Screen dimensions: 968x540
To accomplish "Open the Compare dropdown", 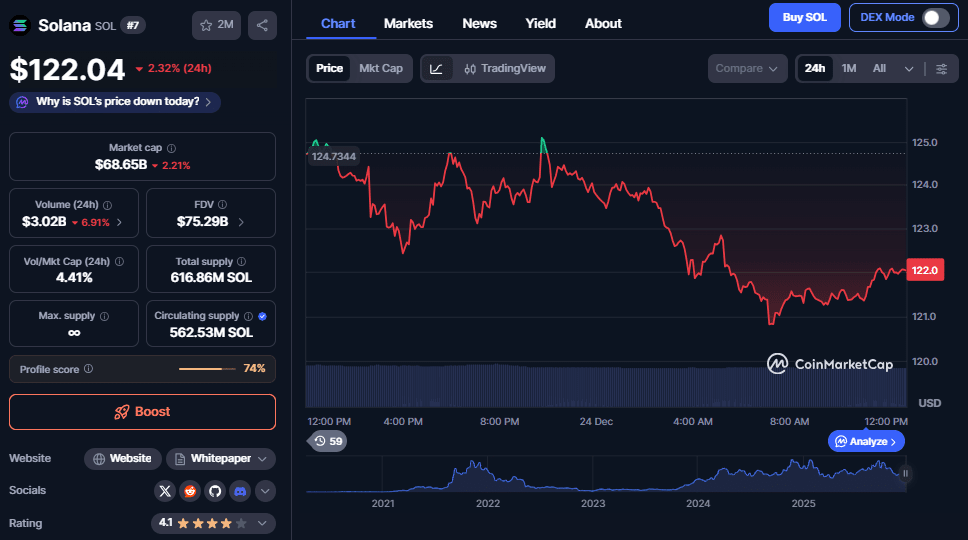I will (x=746, y=68).
